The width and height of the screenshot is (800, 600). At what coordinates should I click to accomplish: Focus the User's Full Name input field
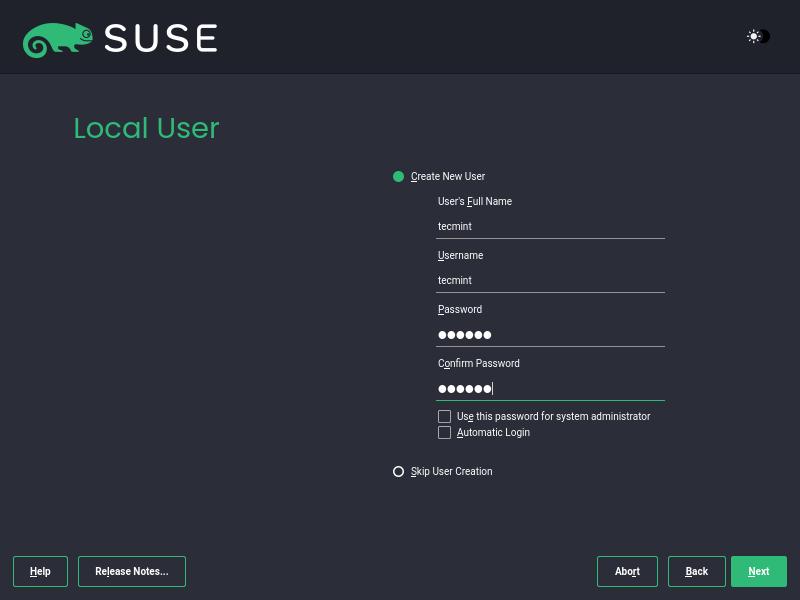[x=550, y=227]
